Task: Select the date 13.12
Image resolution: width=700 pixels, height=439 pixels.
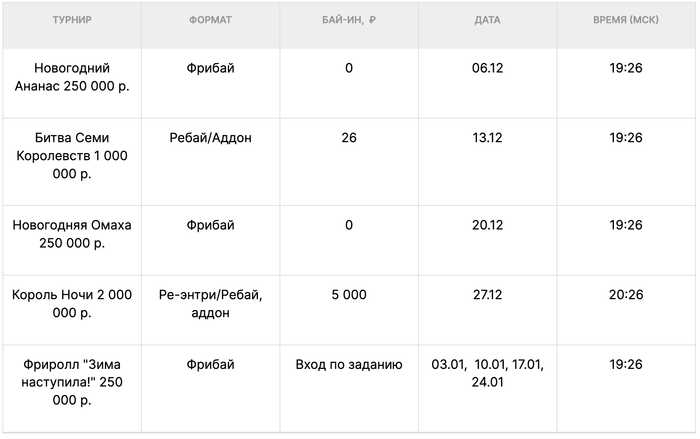Action: tap(487, 138)
